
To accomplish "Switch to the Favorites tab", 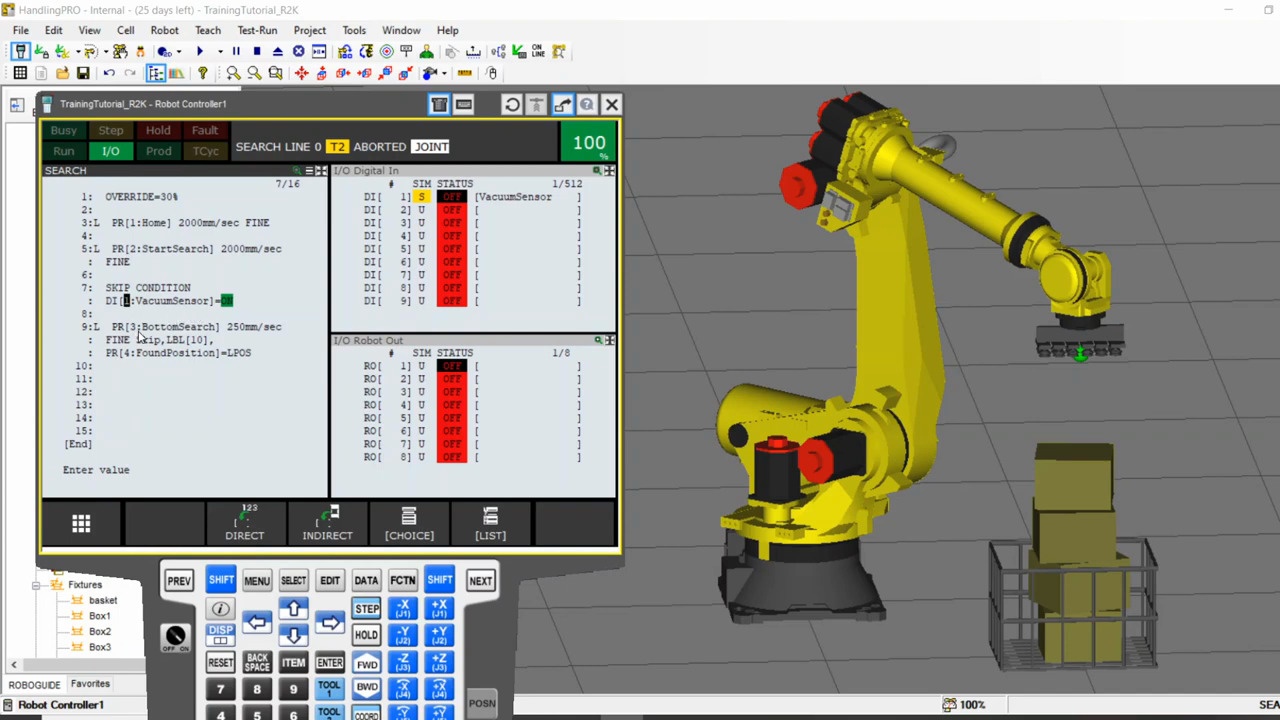I will point(90,683).
